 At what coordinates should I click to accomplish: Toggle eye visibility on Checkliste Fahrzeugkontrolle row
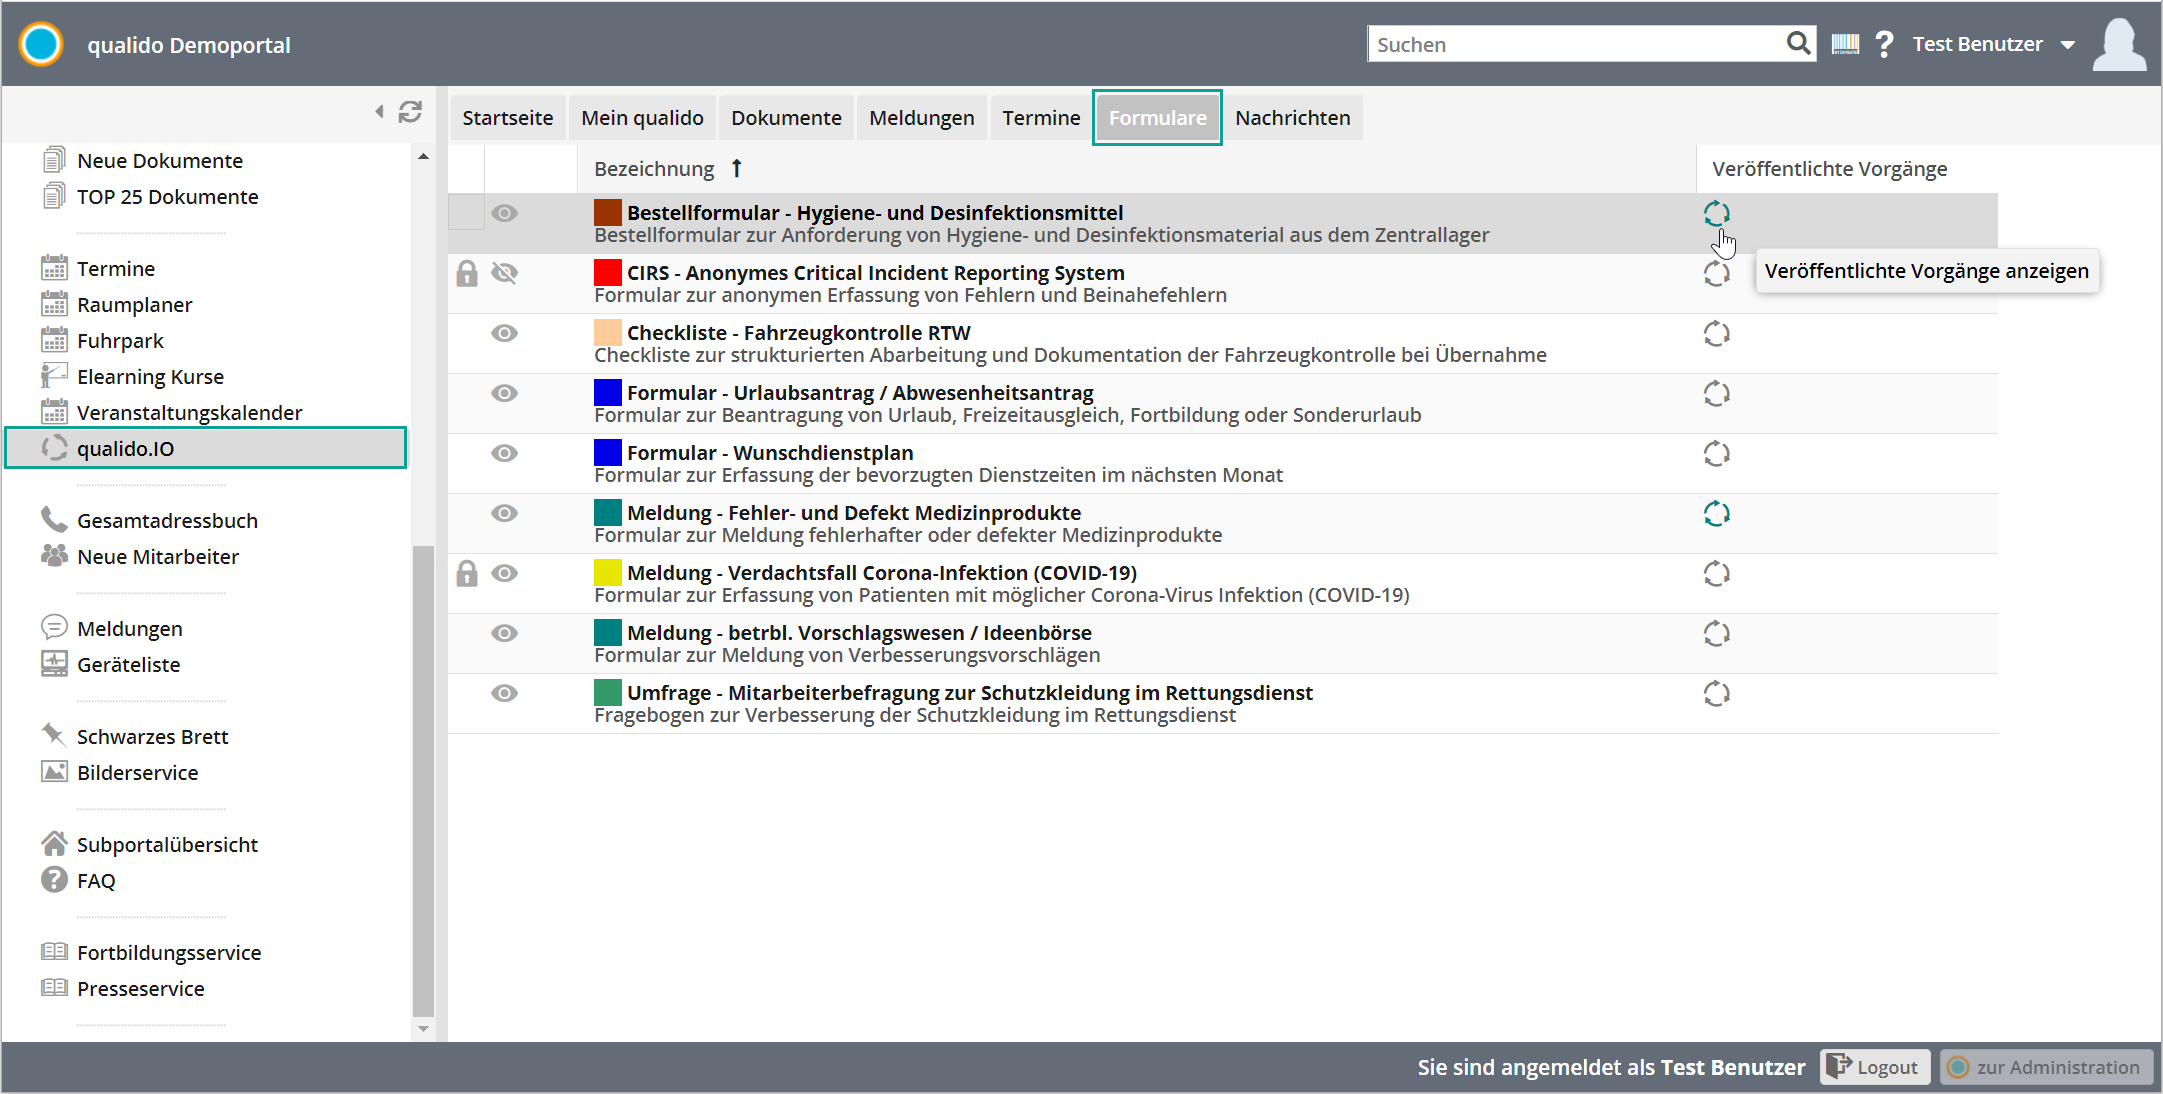click(505, 333)
